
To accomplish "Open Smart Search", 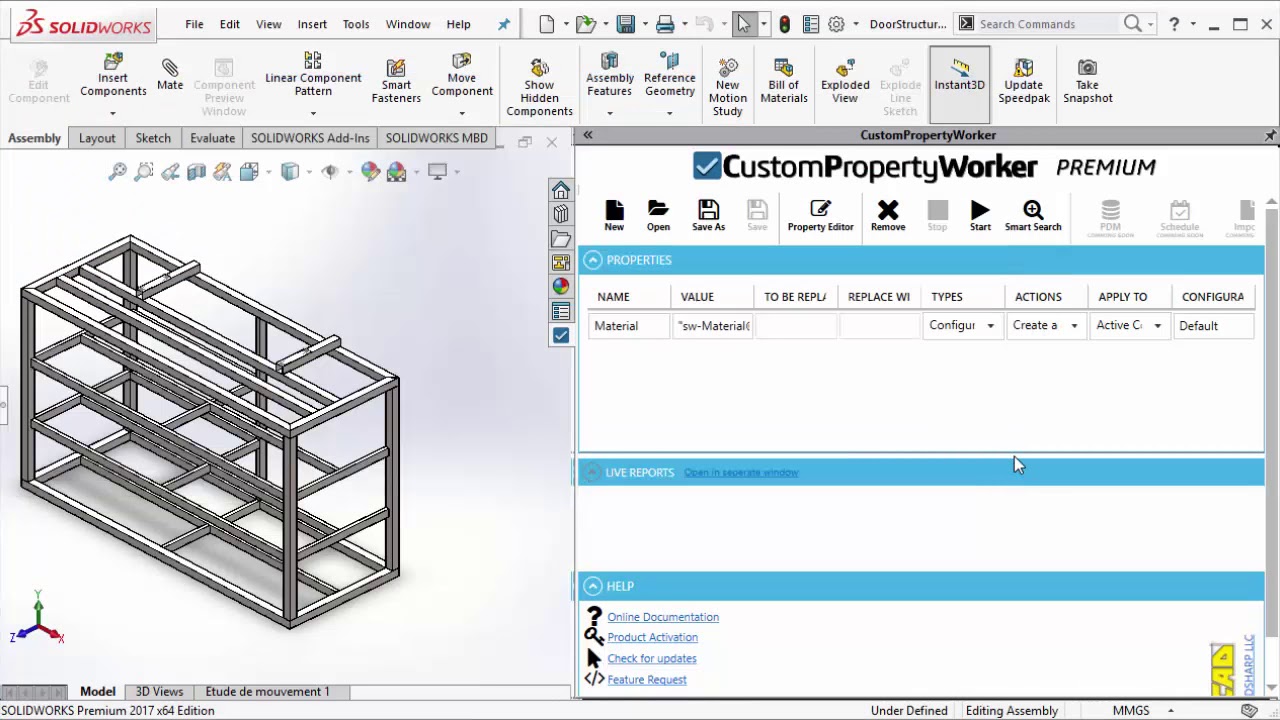I will coord(1033,215).
